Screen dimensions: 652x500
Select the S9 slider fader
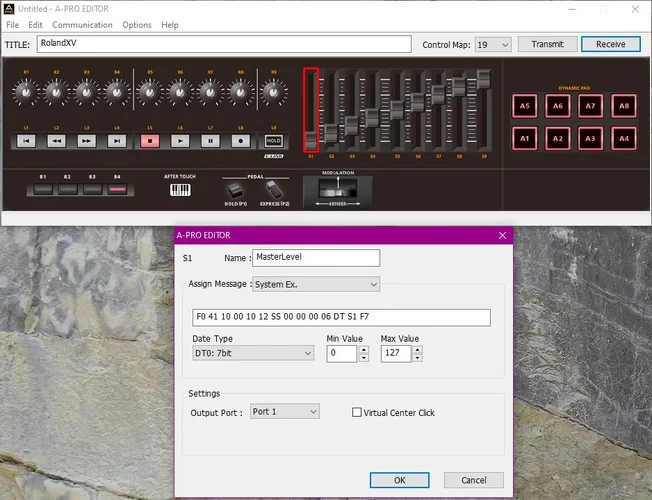pyautogui.click(x=484, y=79)
